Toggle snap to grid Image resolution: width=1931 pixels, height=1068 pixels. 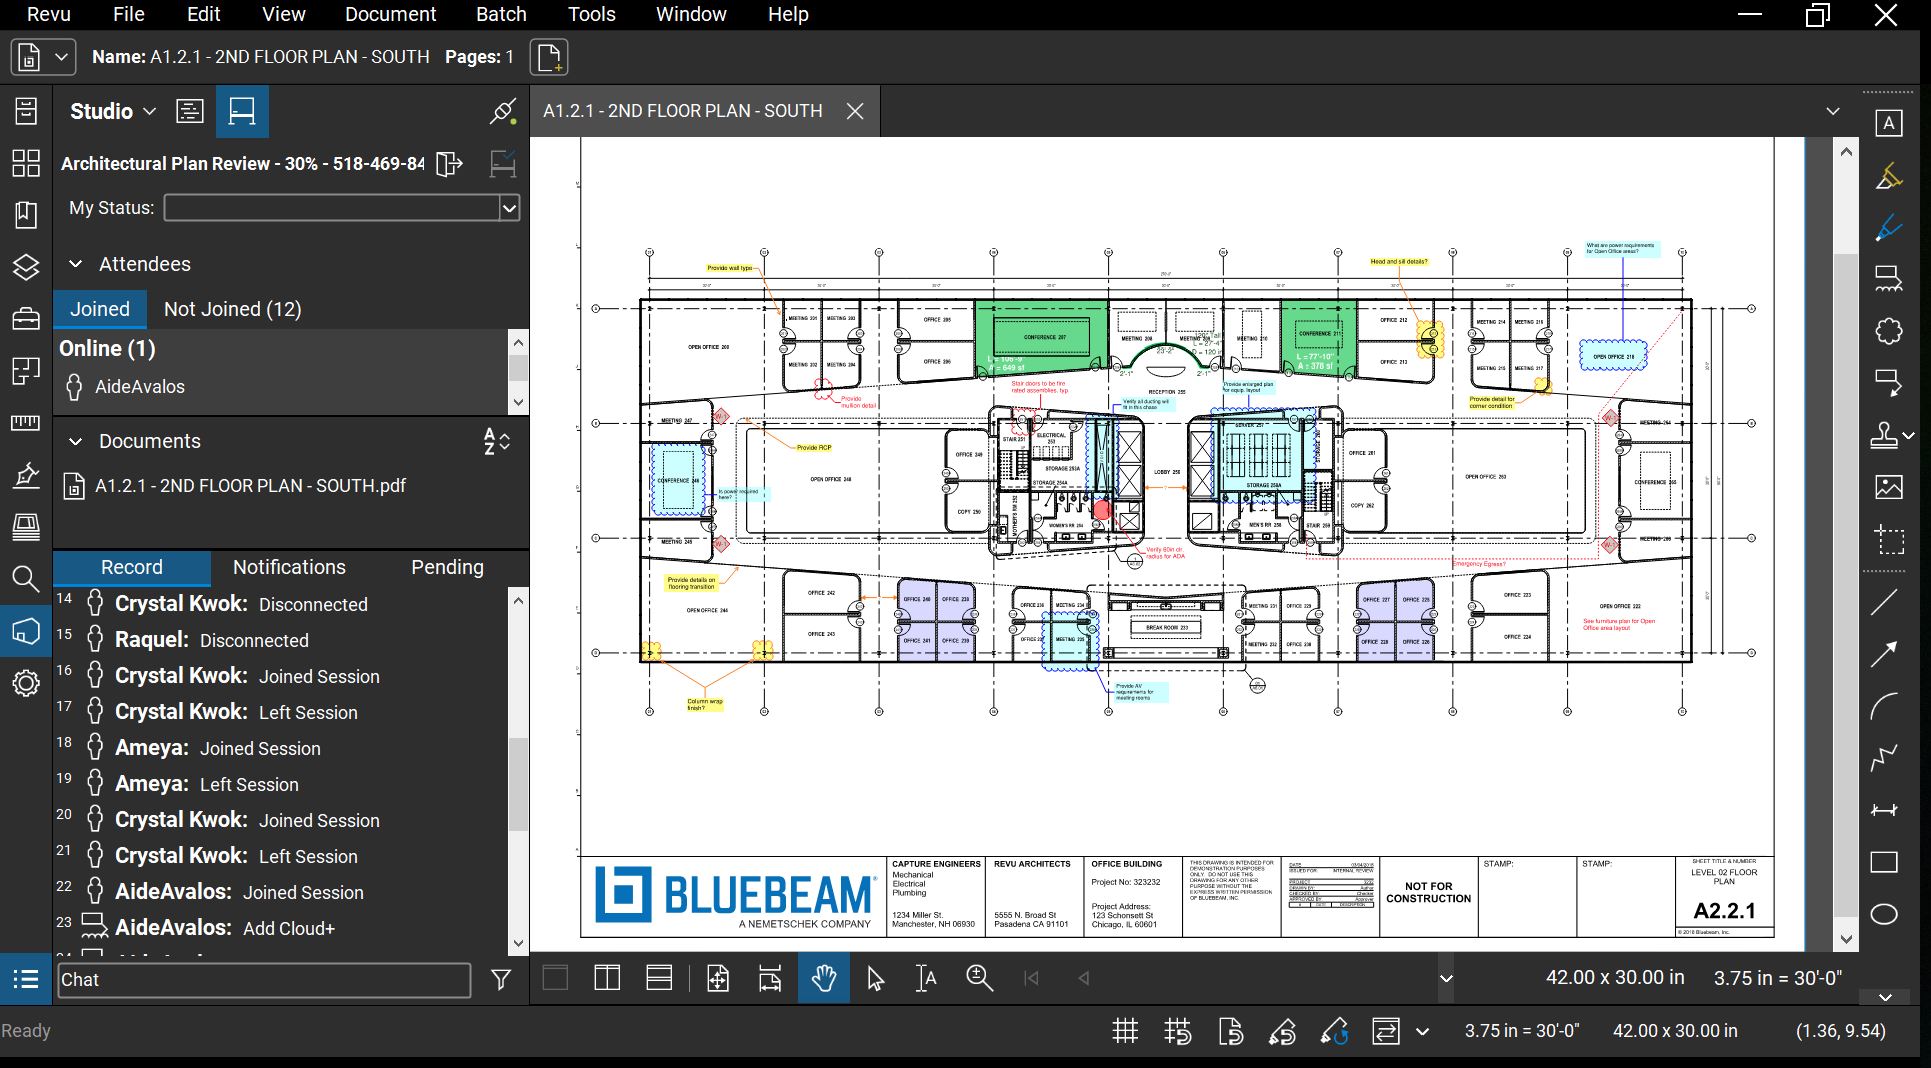(1179, 1031)
